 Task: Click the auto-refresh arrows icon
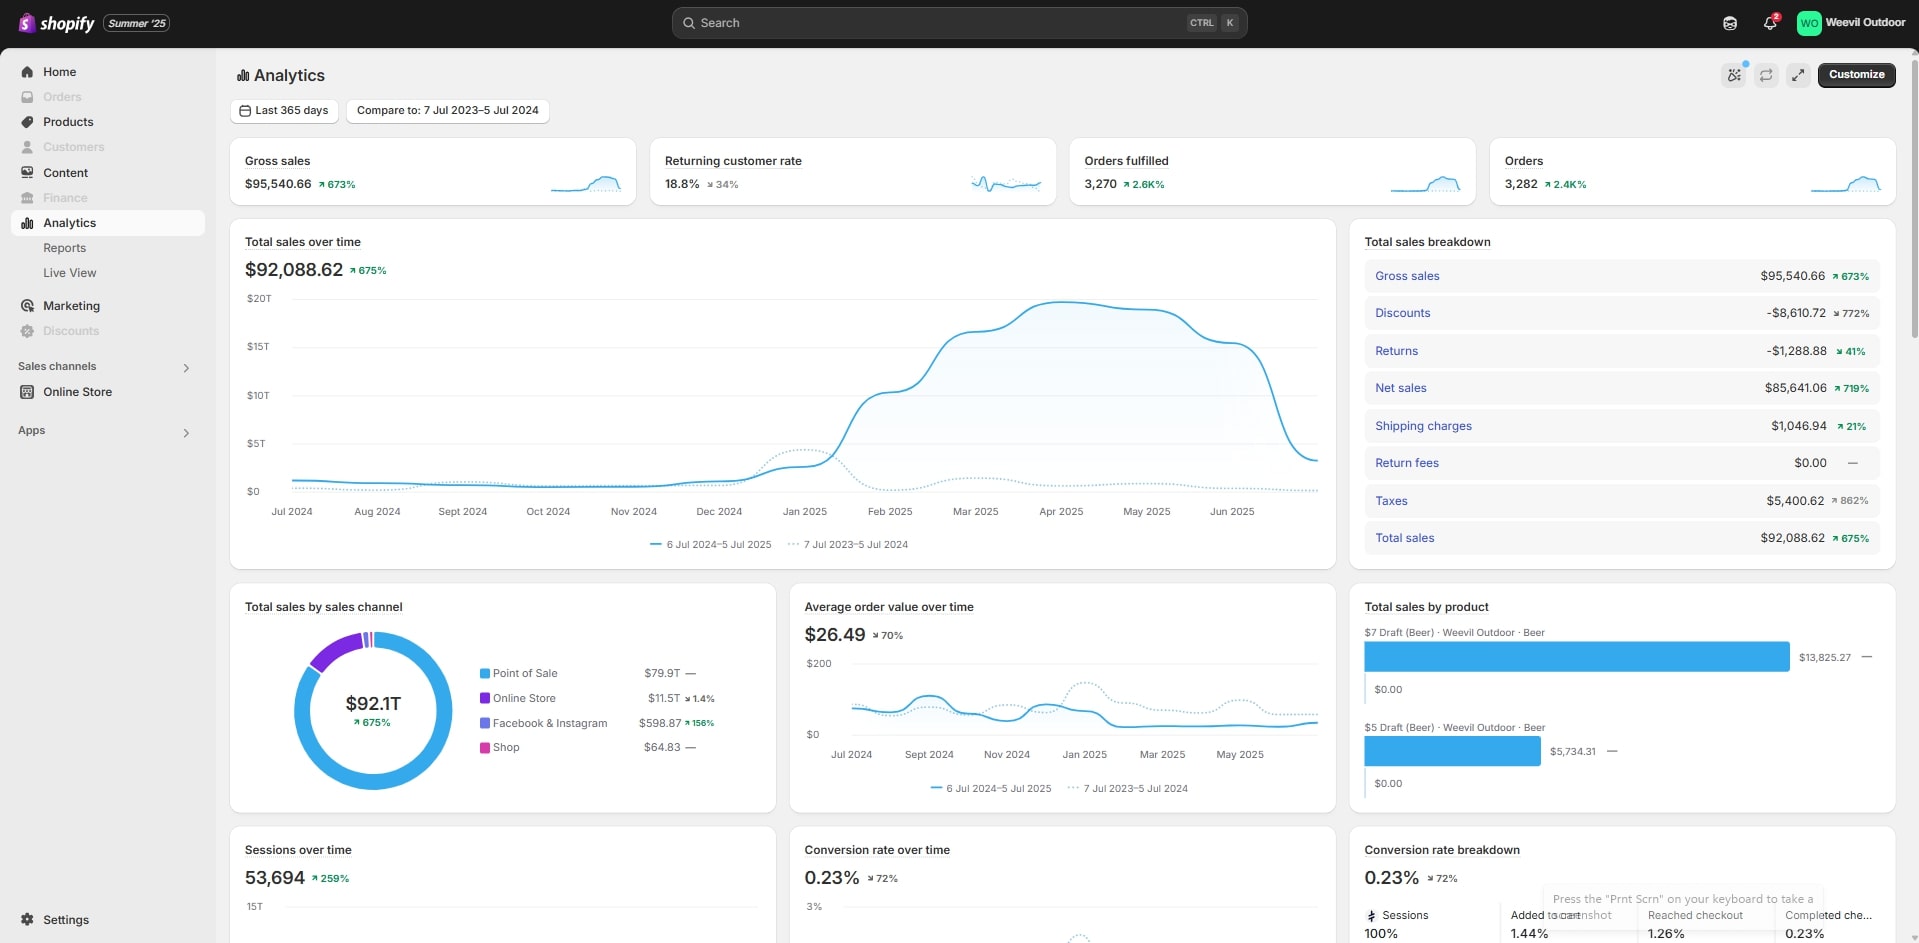click(x=1766, y=75)
